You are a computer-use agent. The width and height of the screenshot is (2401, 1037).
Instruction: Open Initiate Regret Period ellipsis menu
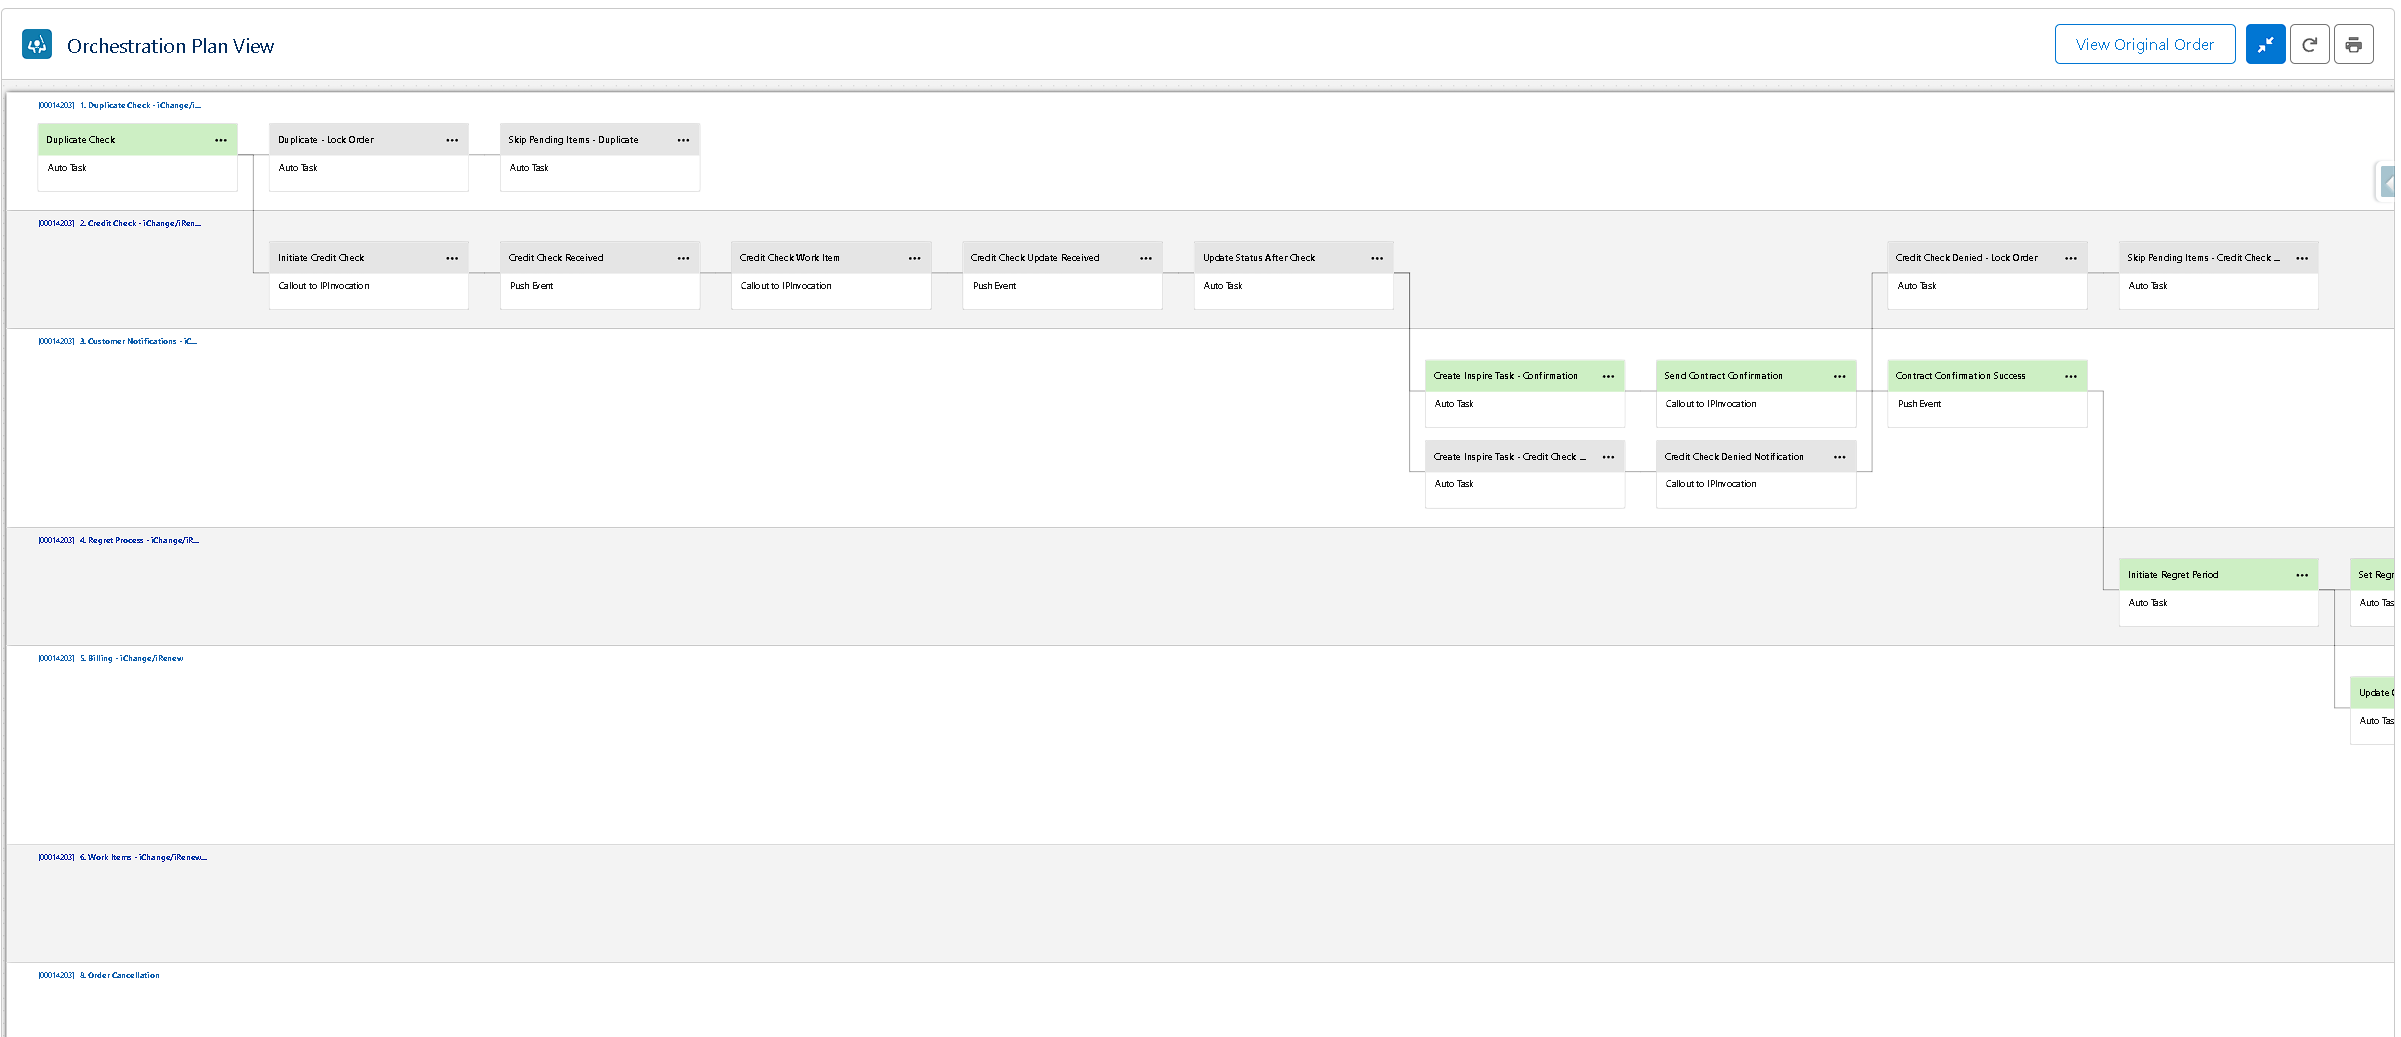pyautogui.click(x=2302, y=575)
